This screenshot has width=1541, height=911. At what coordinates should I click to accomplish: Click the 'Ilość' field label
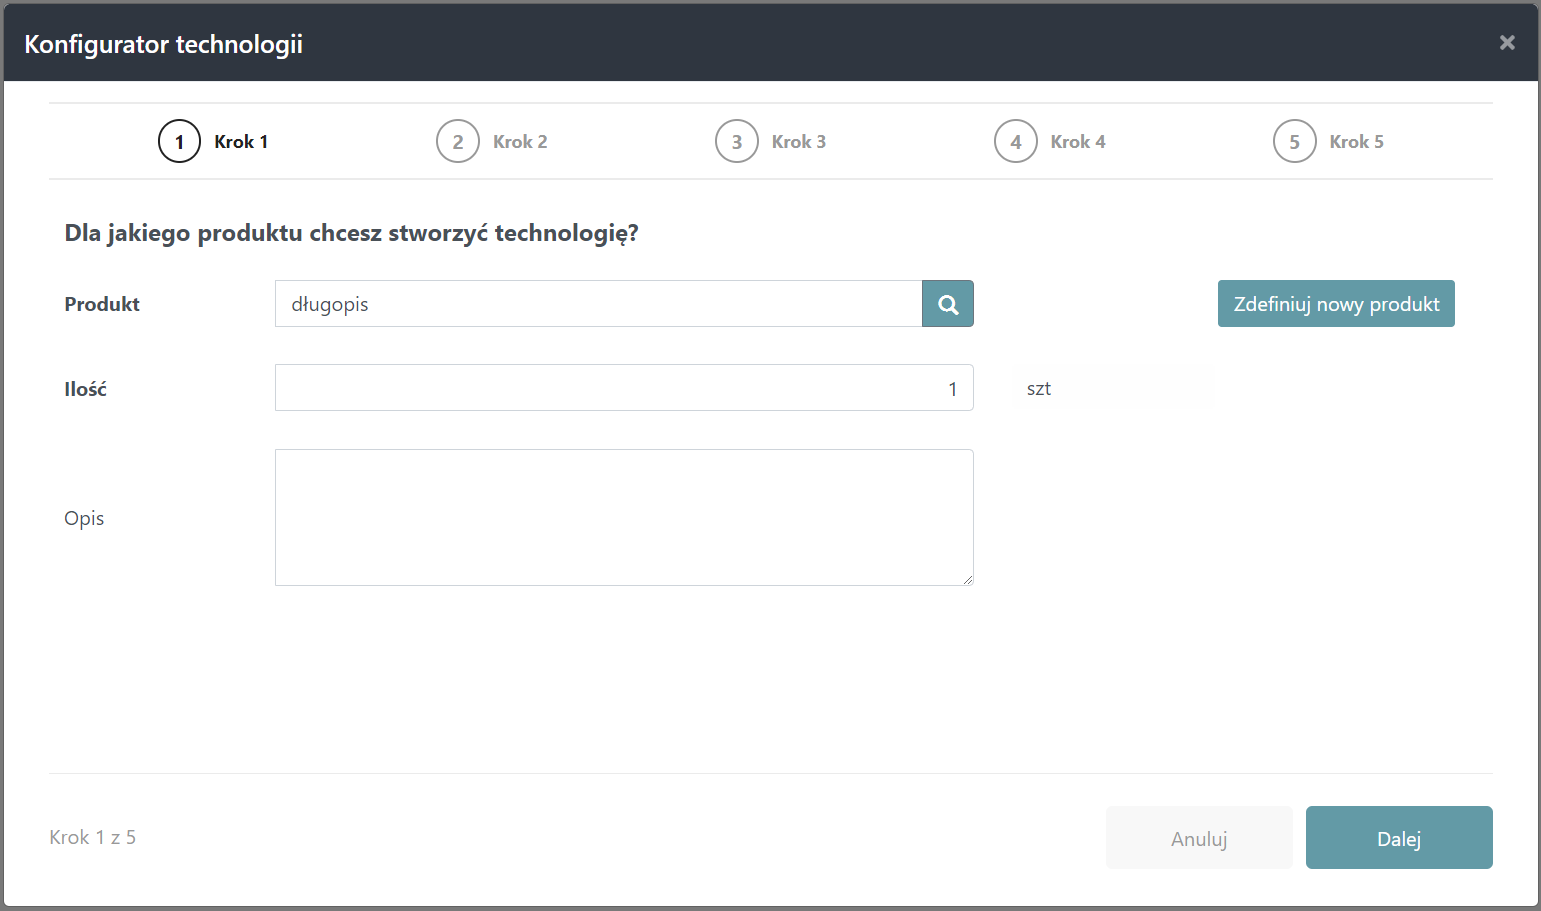(85, 389)
